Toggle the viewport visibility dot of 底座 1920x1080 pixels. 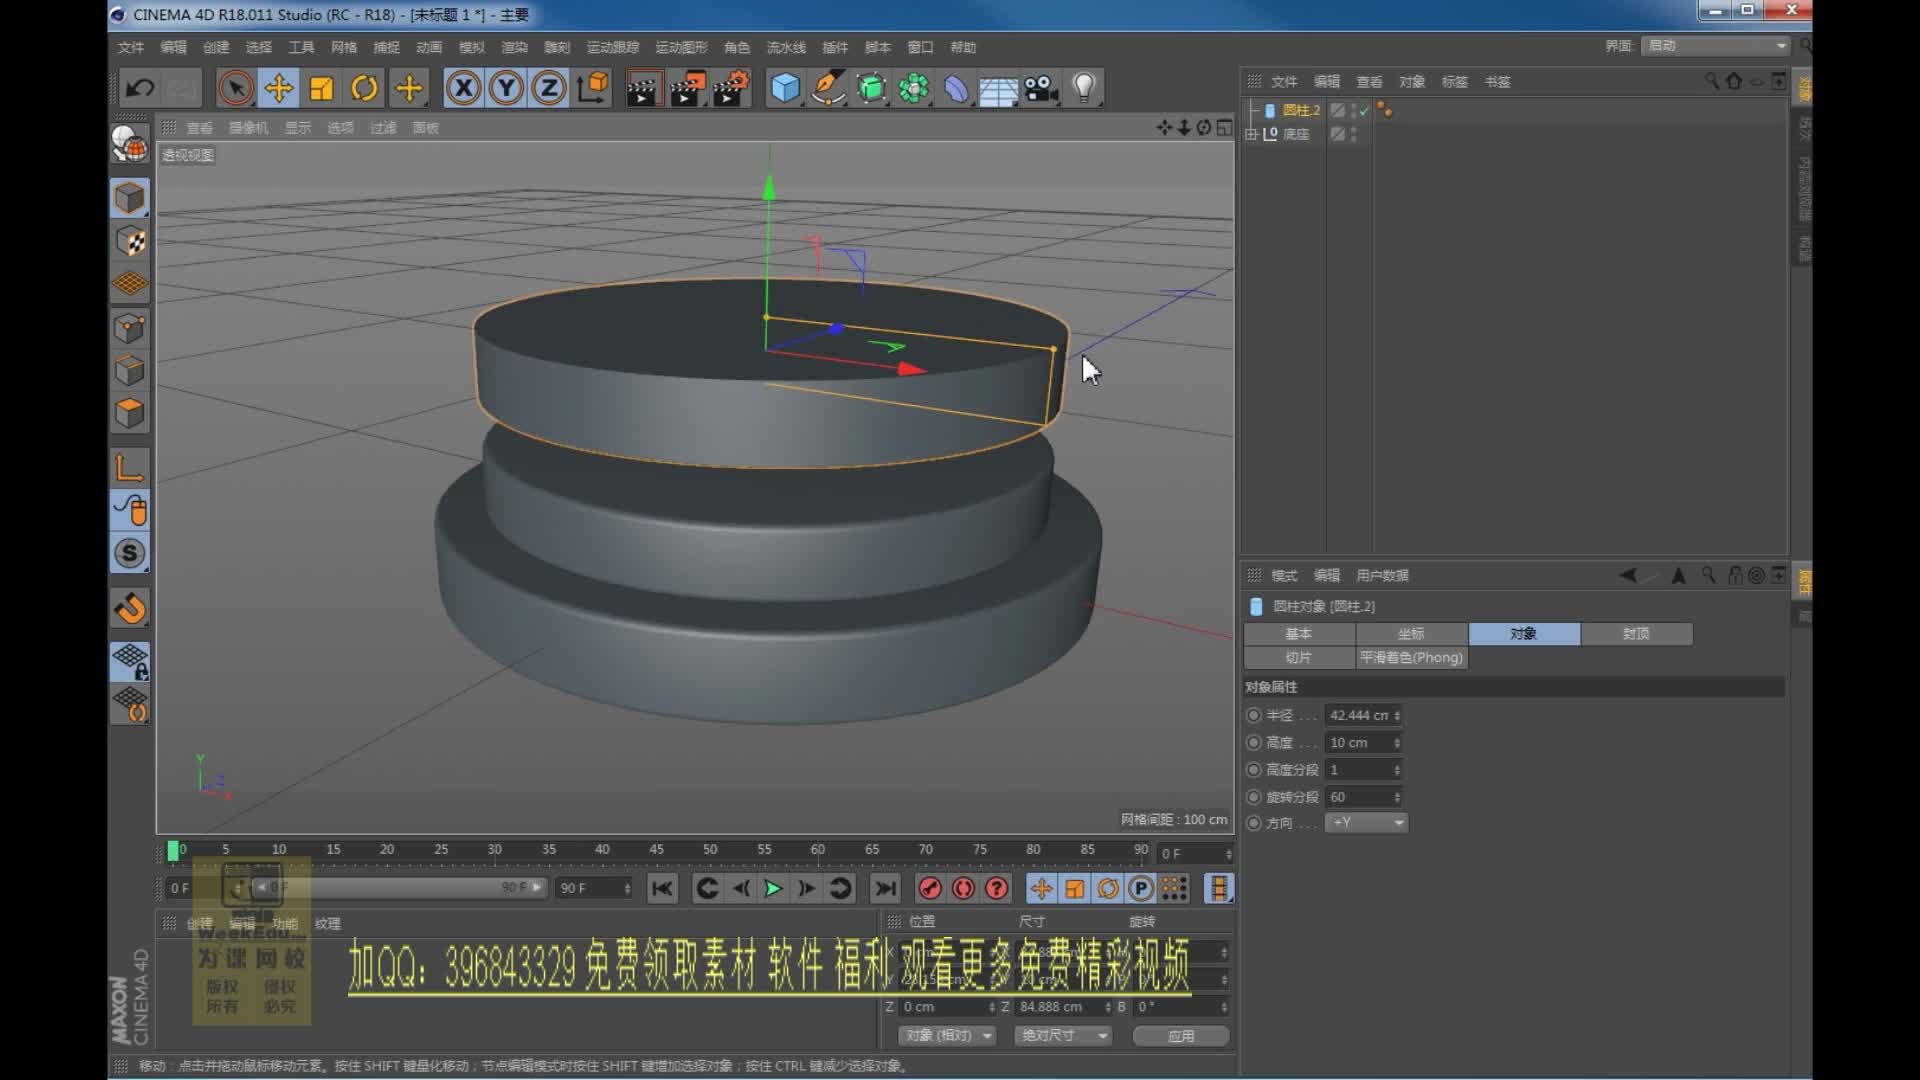point(1354,131)
